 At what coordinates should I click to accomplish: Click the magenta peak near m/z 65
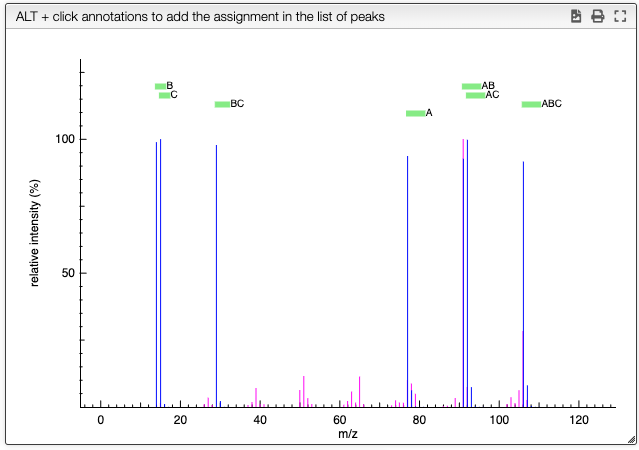359,392
